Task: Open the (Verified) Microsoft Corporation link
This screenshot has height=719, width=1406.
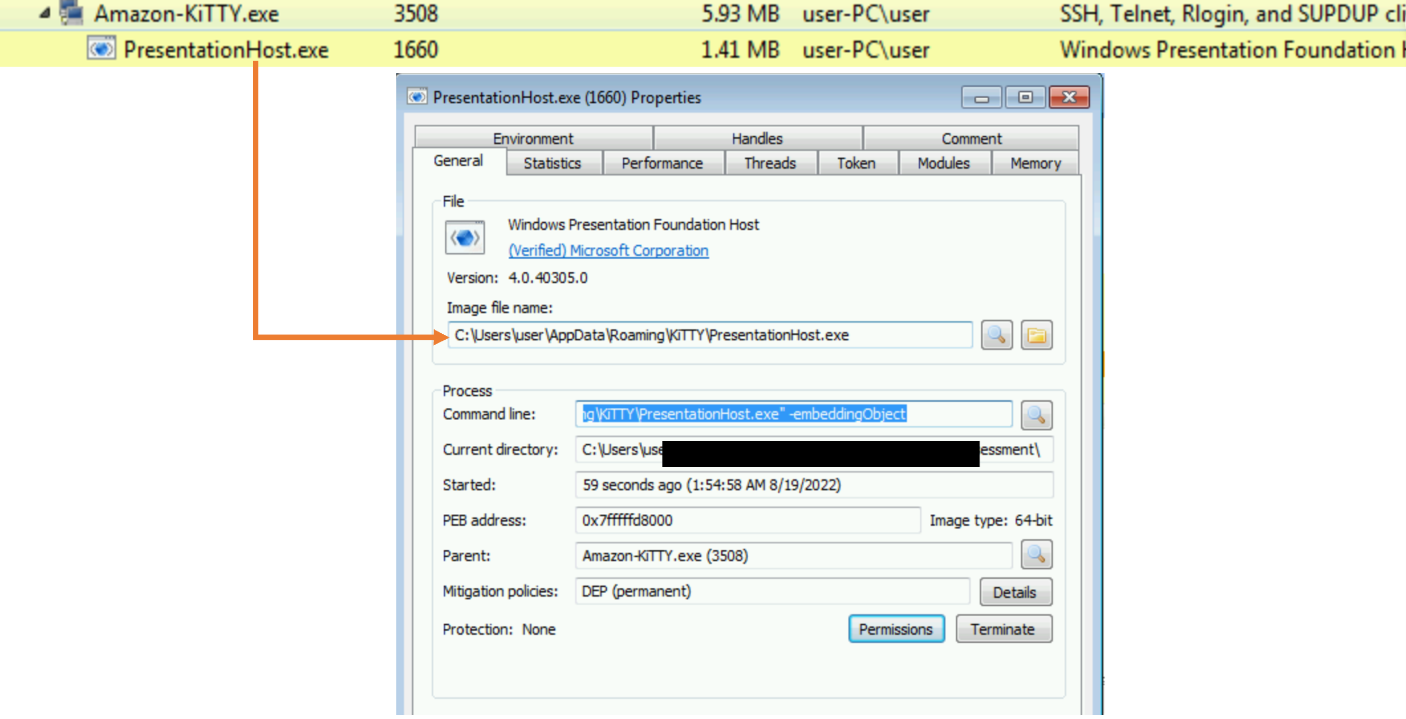Action: (x=608, y=250)
